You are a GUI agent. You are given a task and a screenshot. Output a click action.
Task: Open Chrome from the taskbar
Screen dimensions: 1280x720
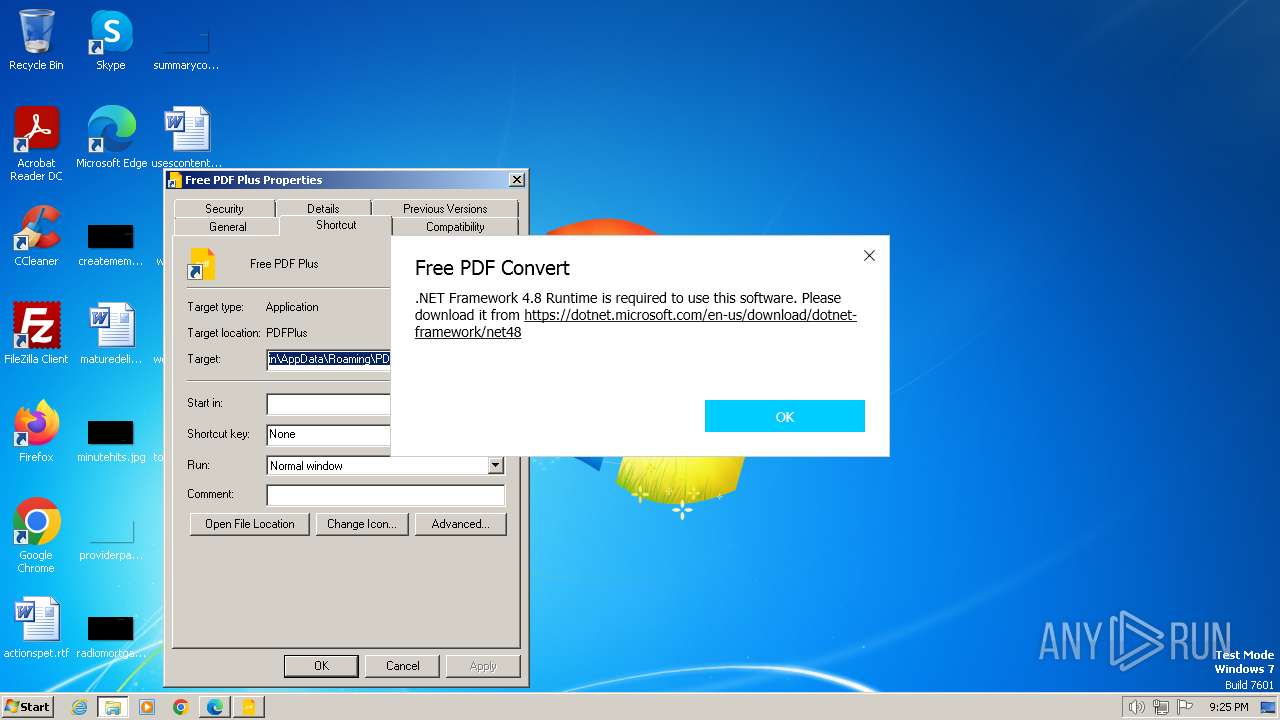click(x=180, y=707)
